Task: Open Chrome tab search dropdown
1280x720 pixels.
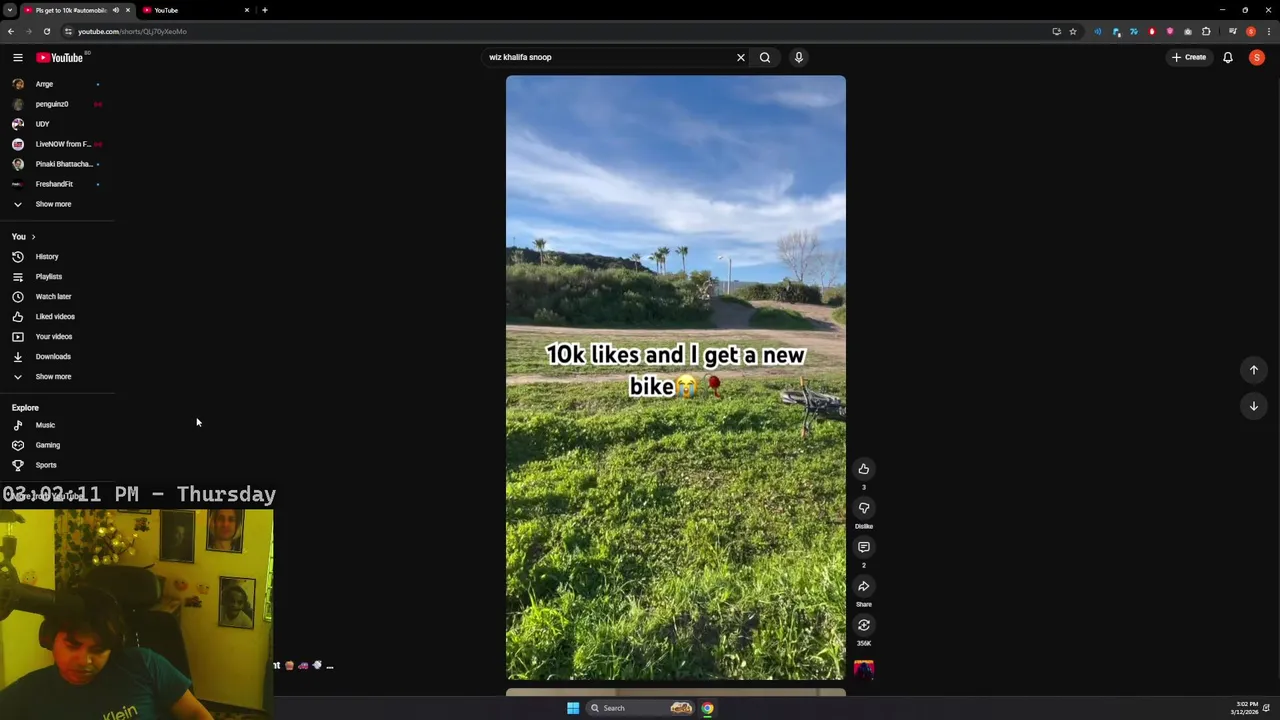Action: (x=10, y=10)
